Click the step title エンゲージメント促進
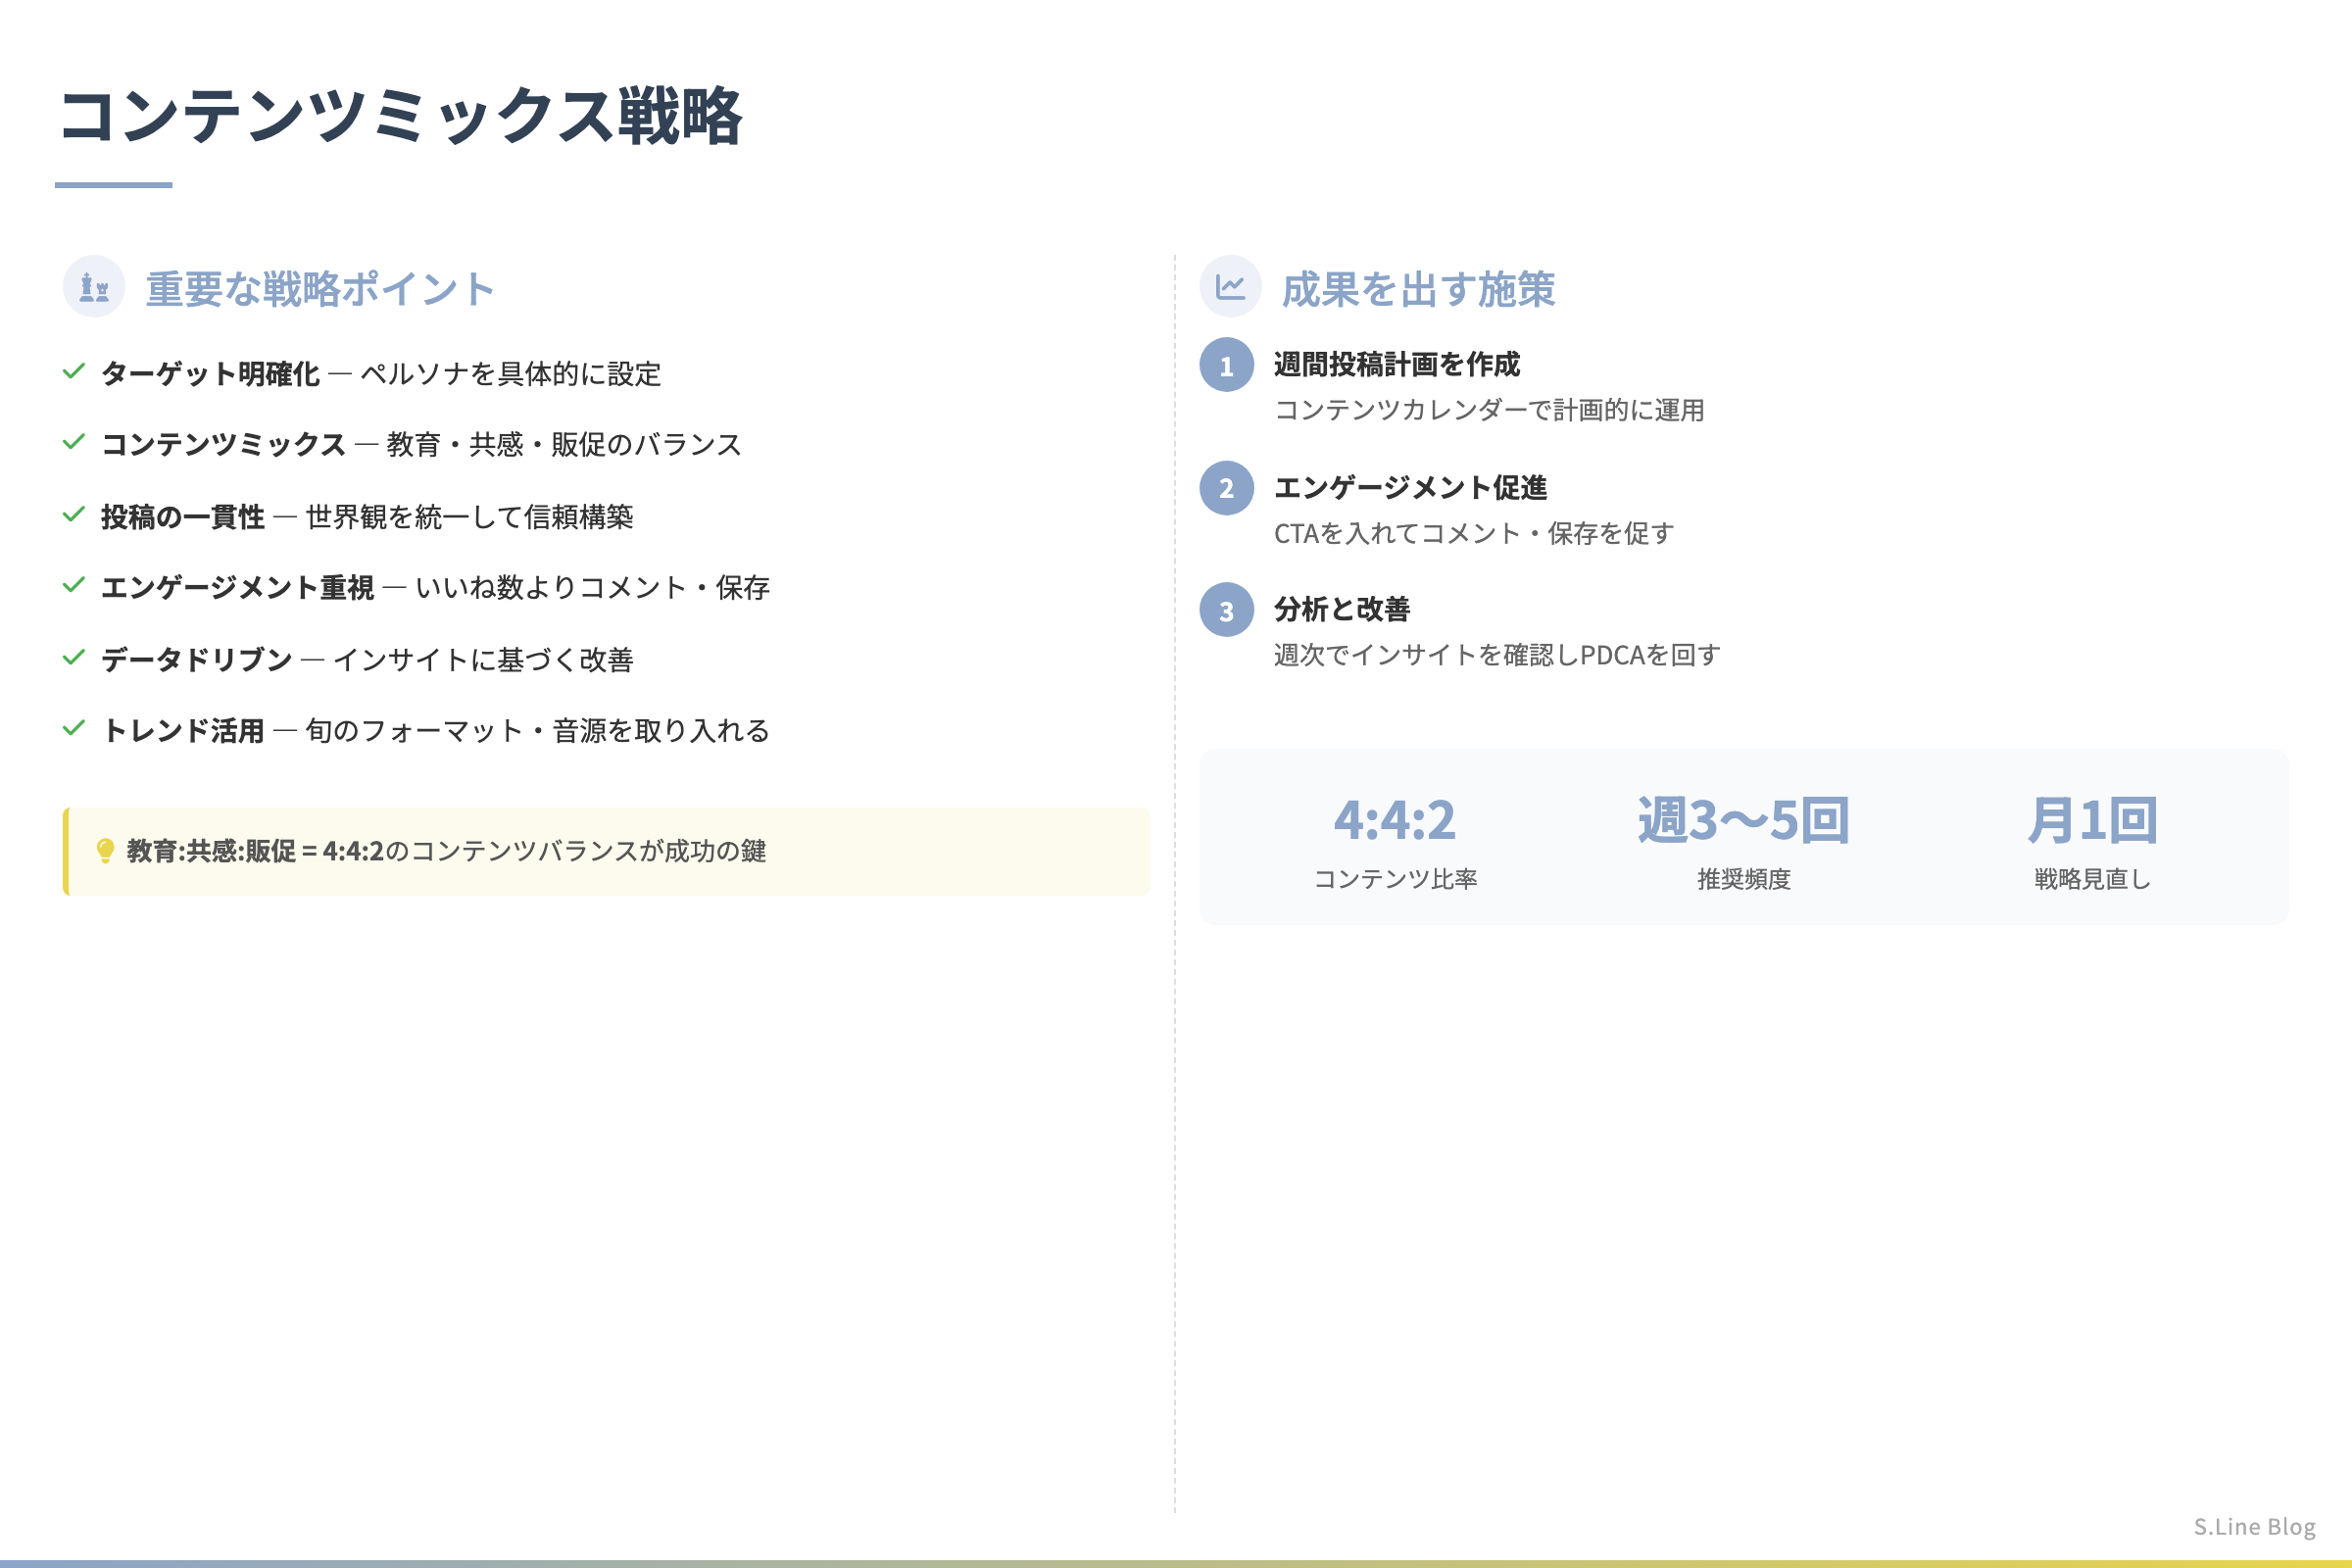This screenshot has height=1568, width=2352. pos(1410,487)
